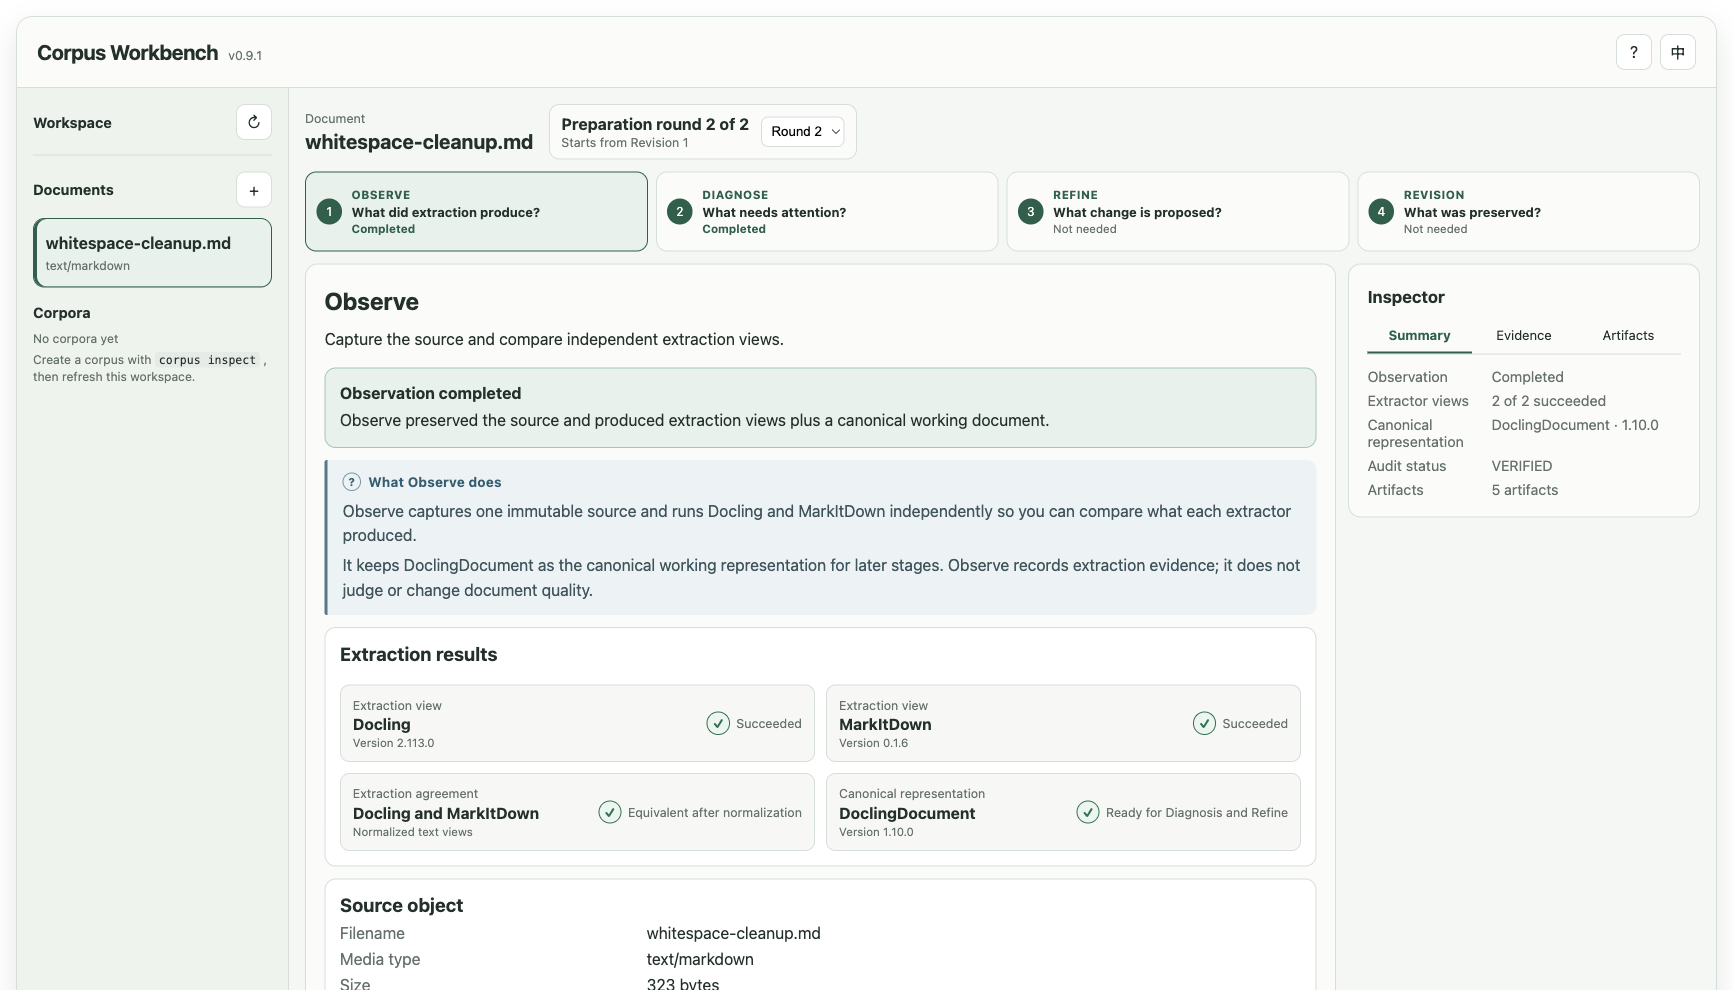Open the Round 2 dropdown
Image resolution: width=1733 pixels, height=990 pixels.
(803, 132)
